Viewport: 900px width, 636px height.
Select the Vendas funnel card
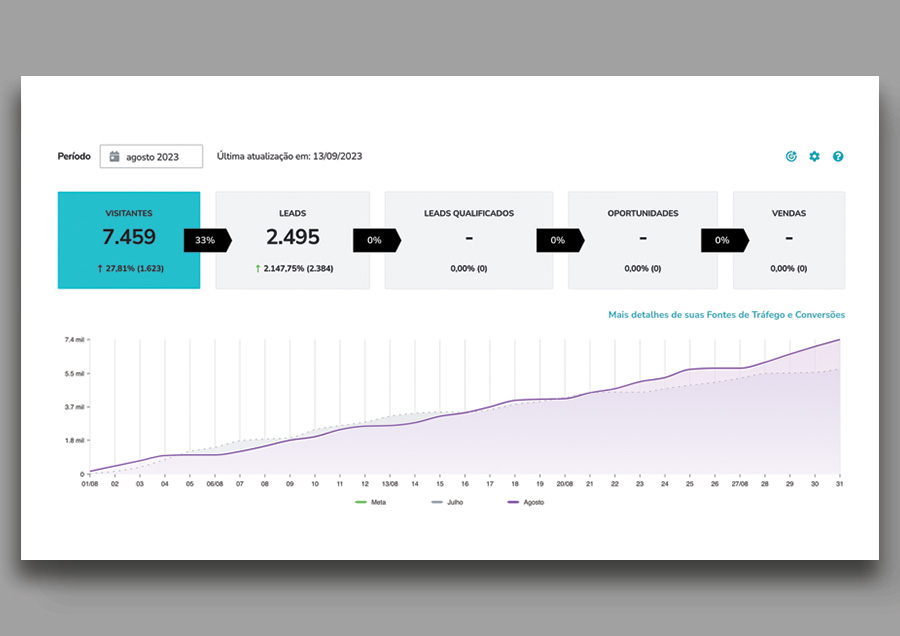(788, 240)
